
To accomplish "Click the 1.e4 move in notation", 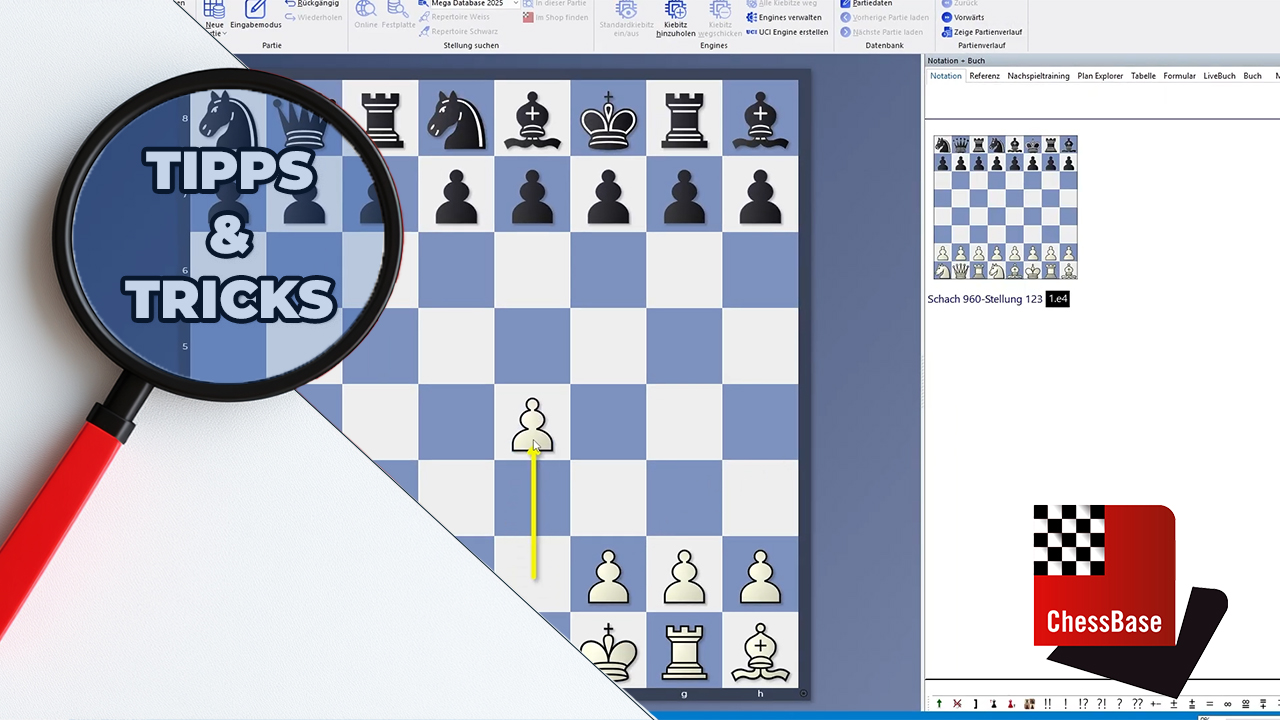I will point(1058,299).
